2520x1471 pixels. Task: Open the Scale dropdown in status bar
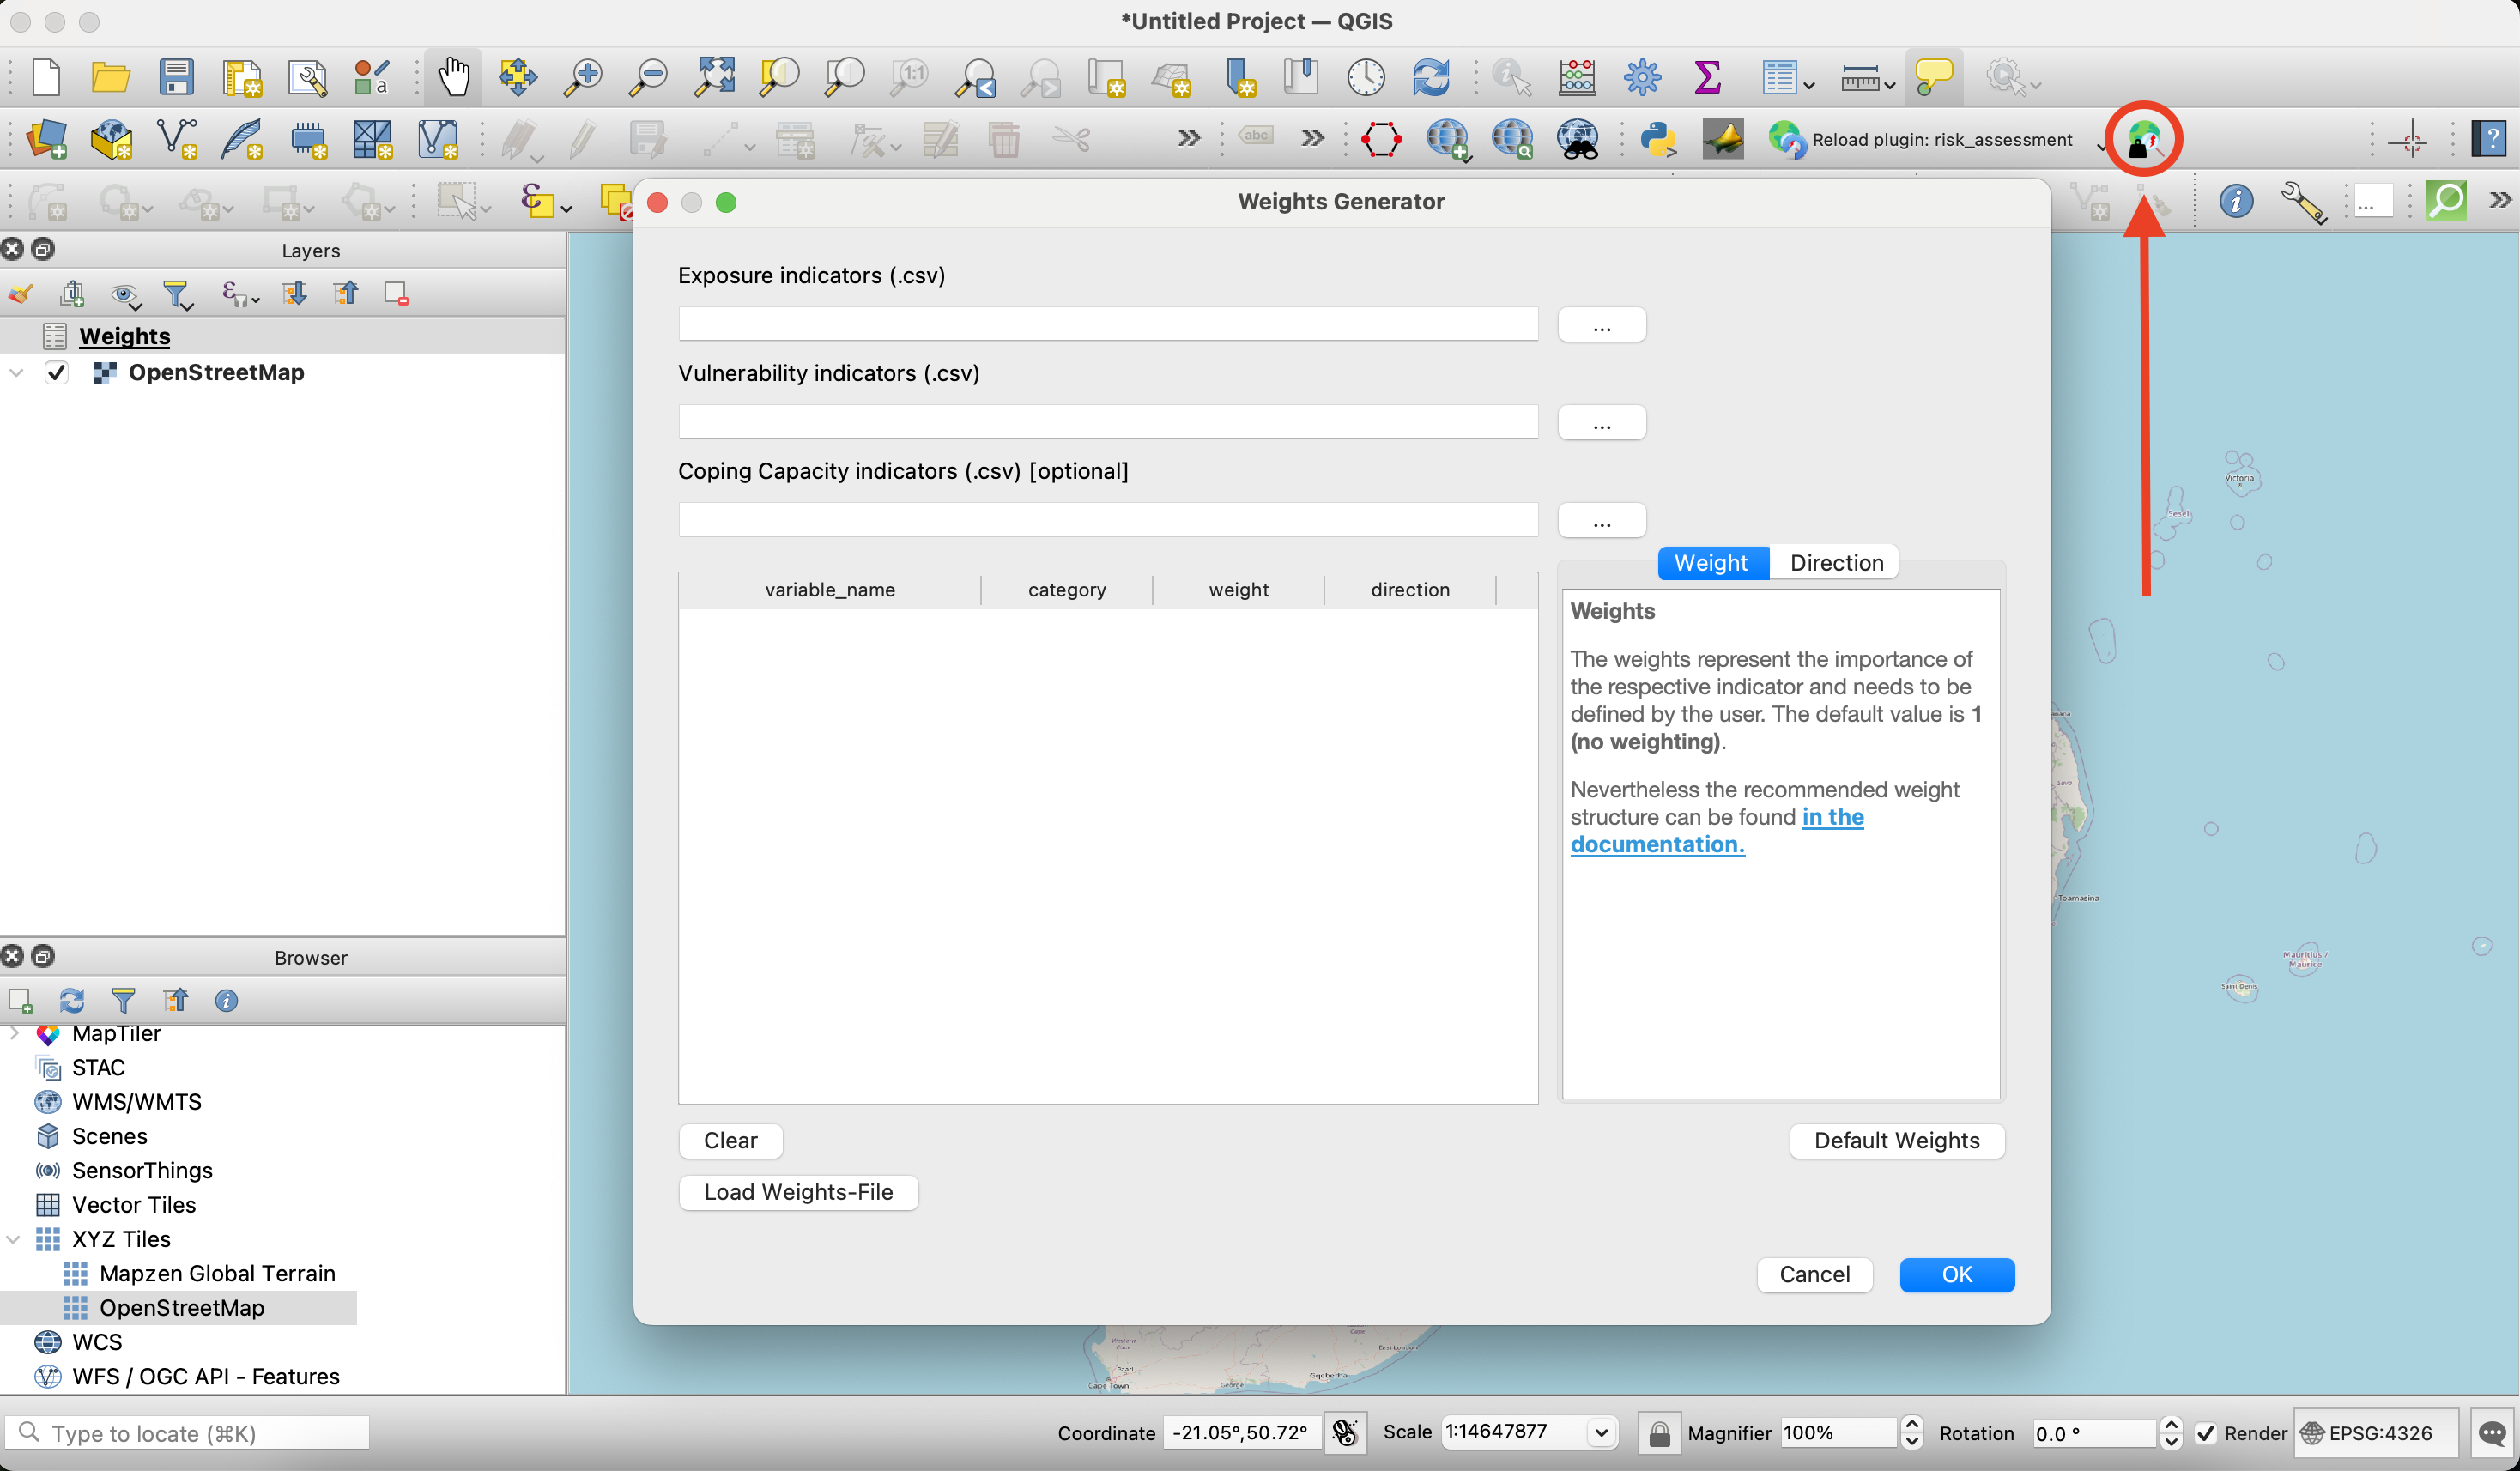coord(1600,1432)
